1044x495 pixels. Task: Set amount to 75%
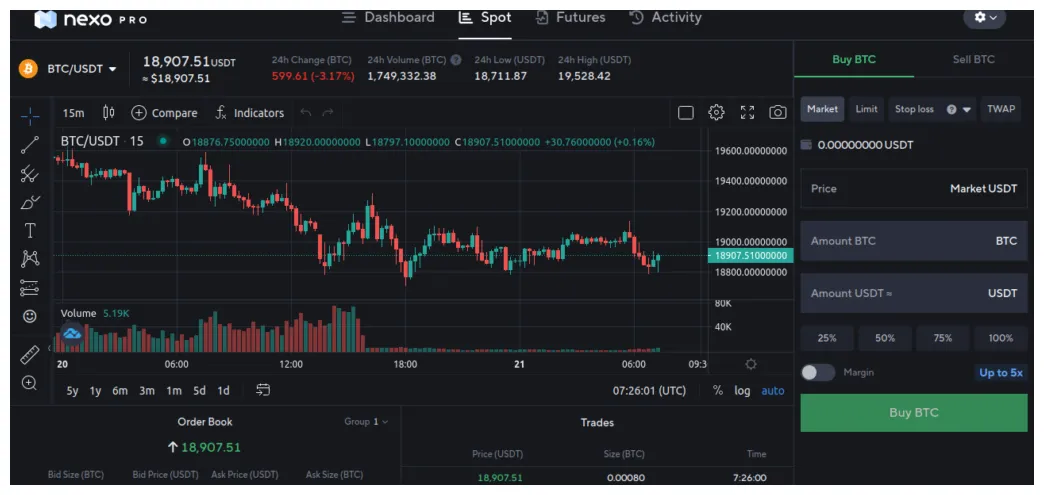click(x=943, y=338)
